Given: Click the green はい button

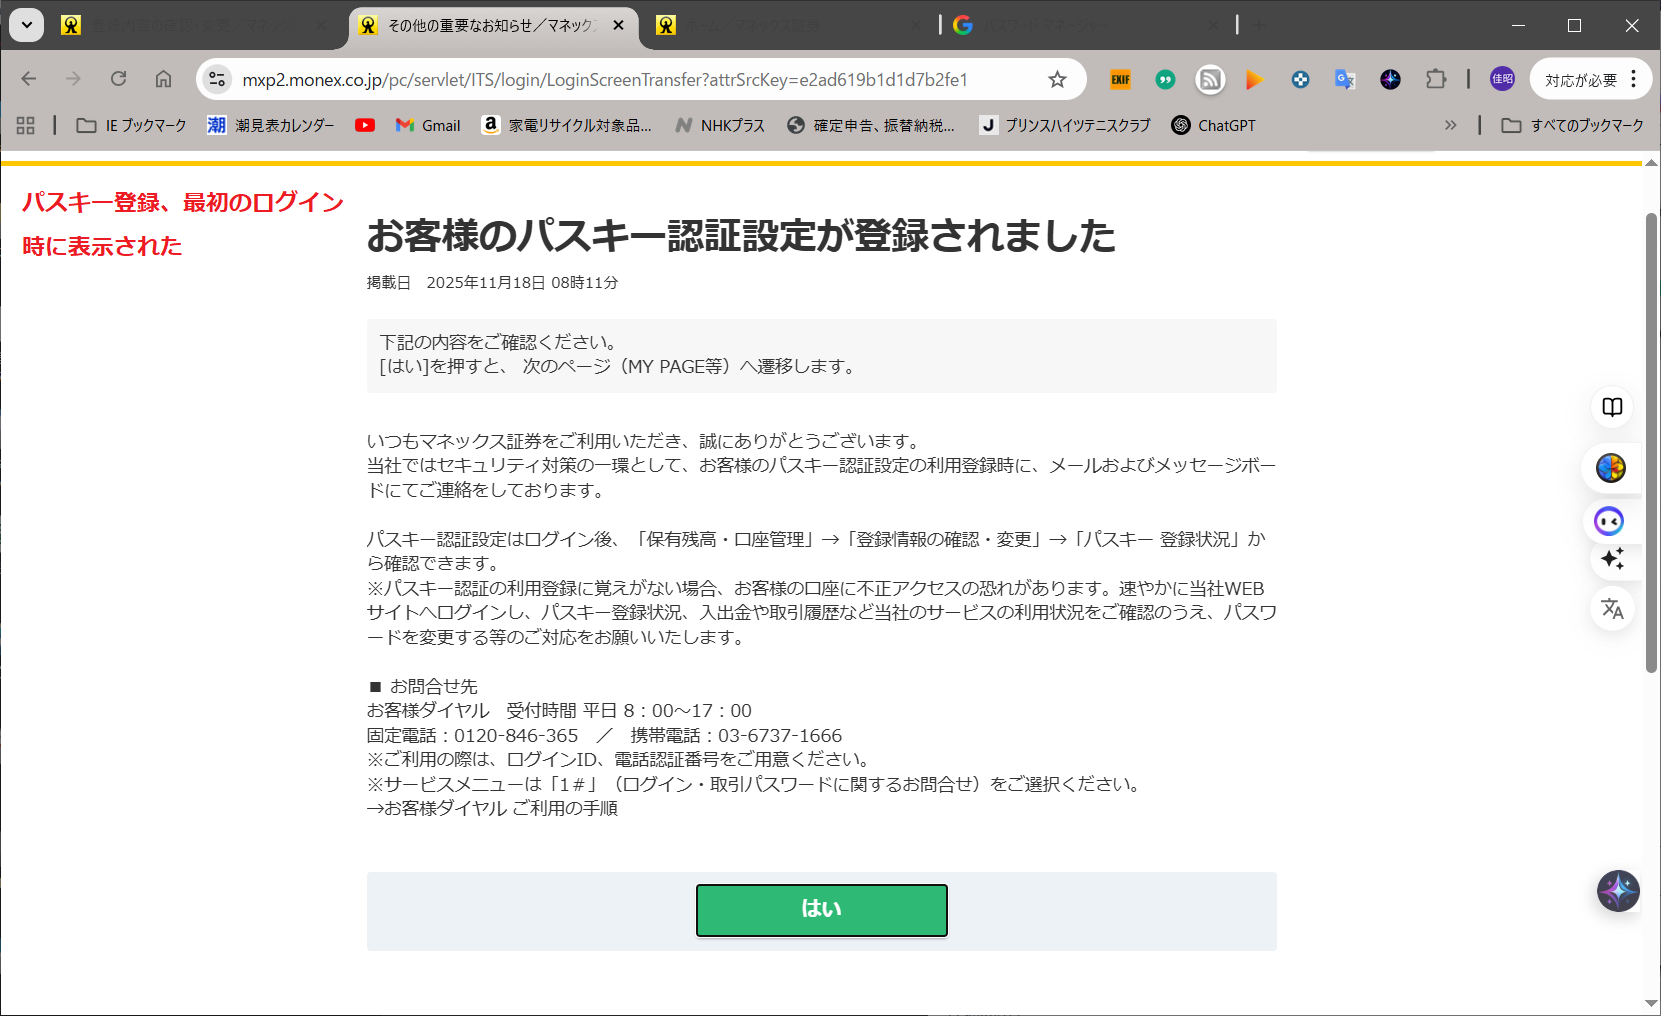Looking at the screenshot, I should pyautogui.click(x=821, y=909).
